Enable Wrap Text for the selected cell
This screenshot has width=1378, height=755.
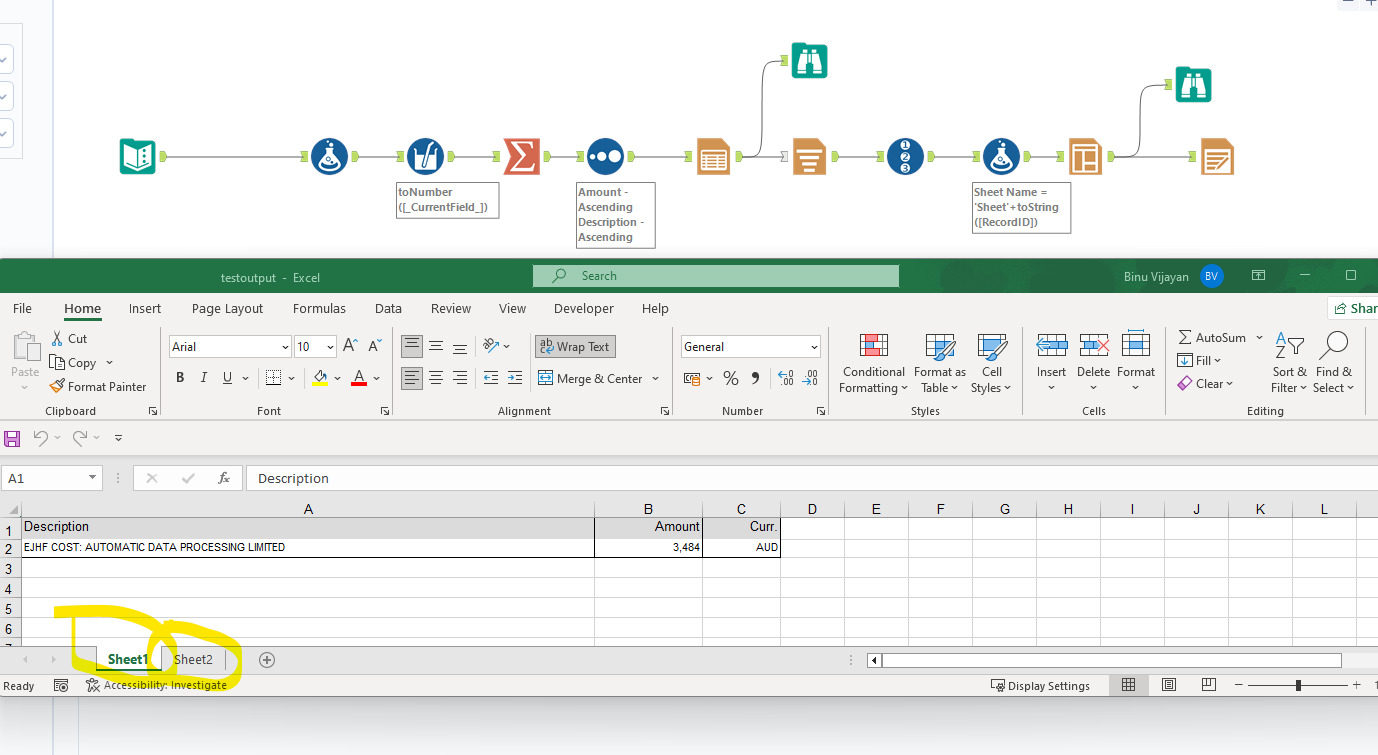574,346
